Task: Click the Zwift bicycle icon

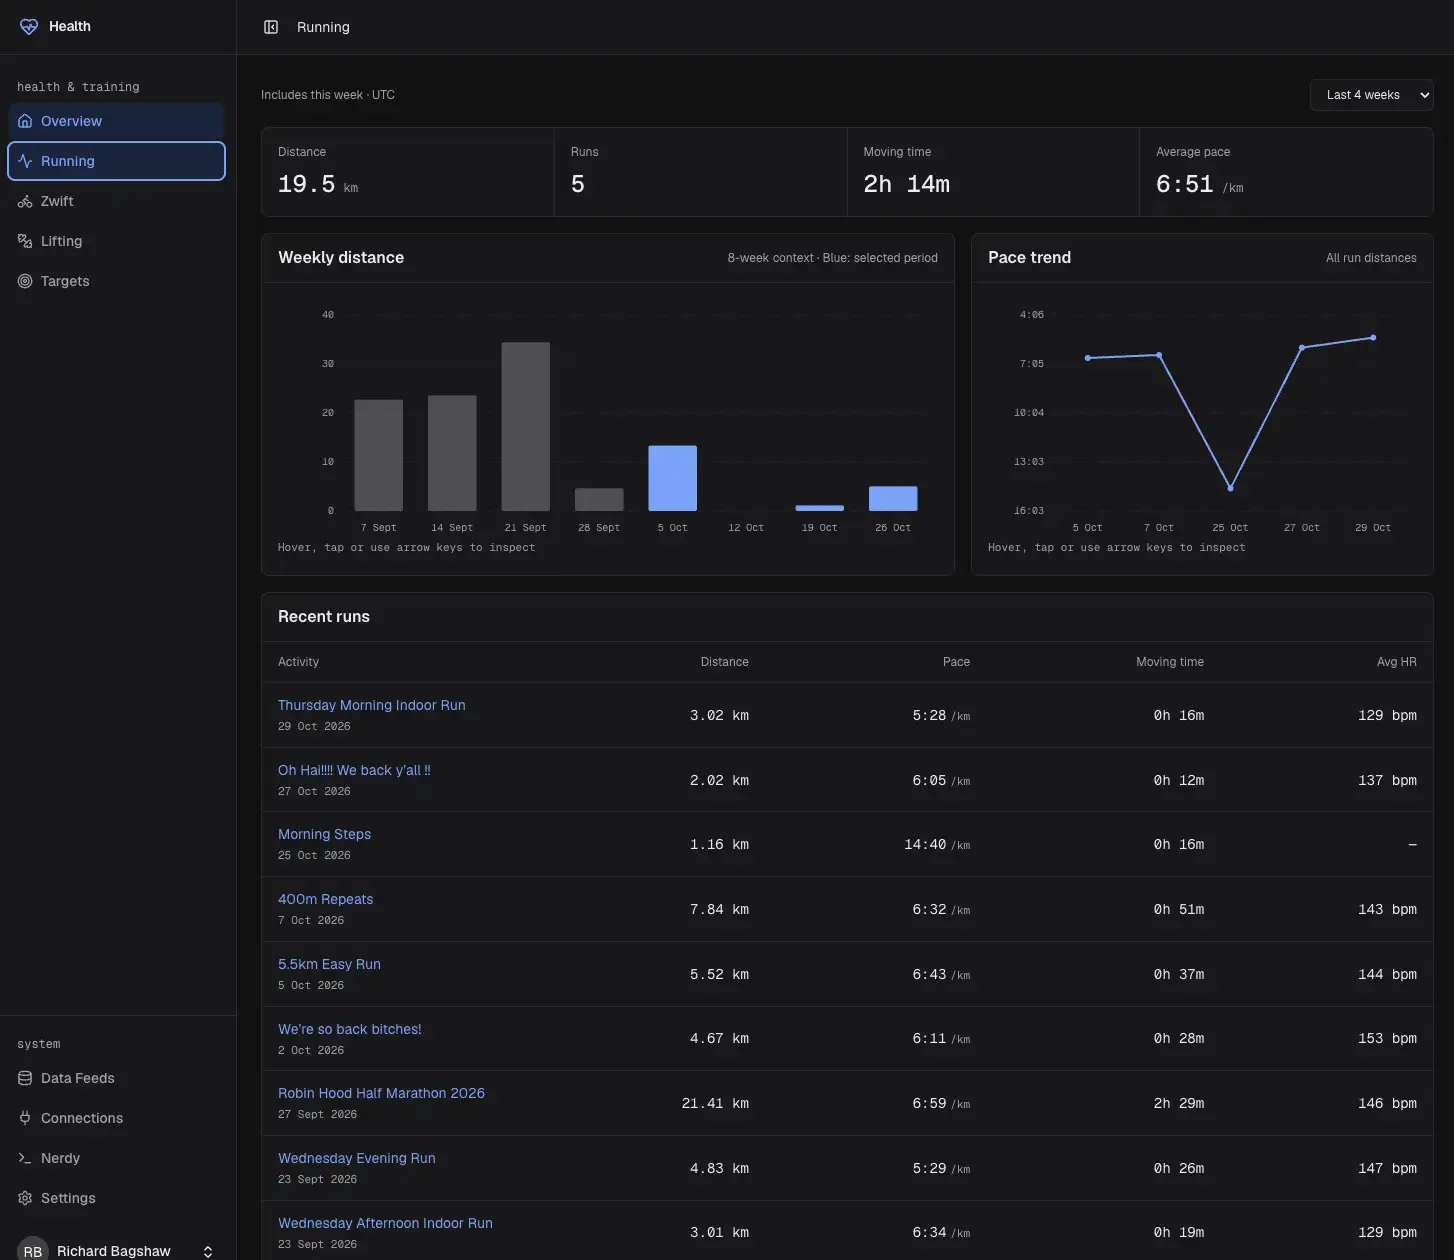Action: click(x=25, y=201)
